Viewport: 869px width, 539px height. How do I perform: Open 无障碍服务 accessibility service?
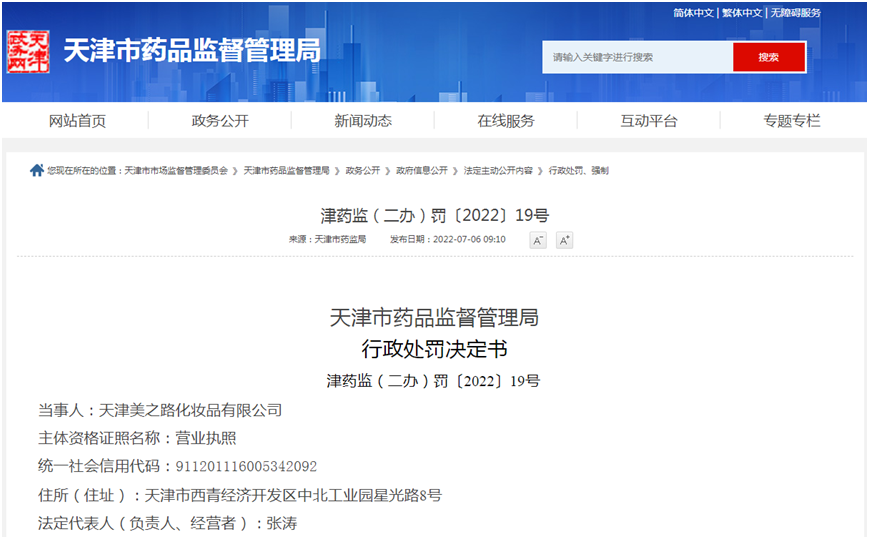coord(795,13)
